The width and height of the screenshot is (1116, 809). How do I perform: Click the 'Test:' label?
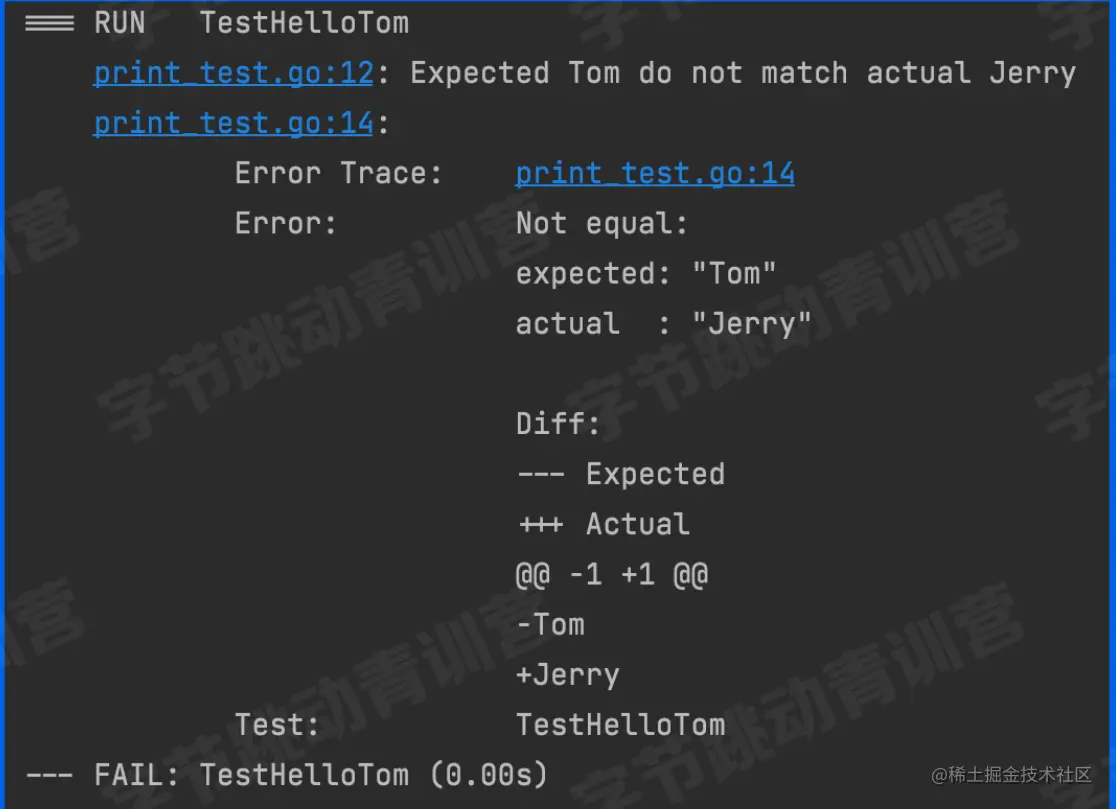coord(277,725)
